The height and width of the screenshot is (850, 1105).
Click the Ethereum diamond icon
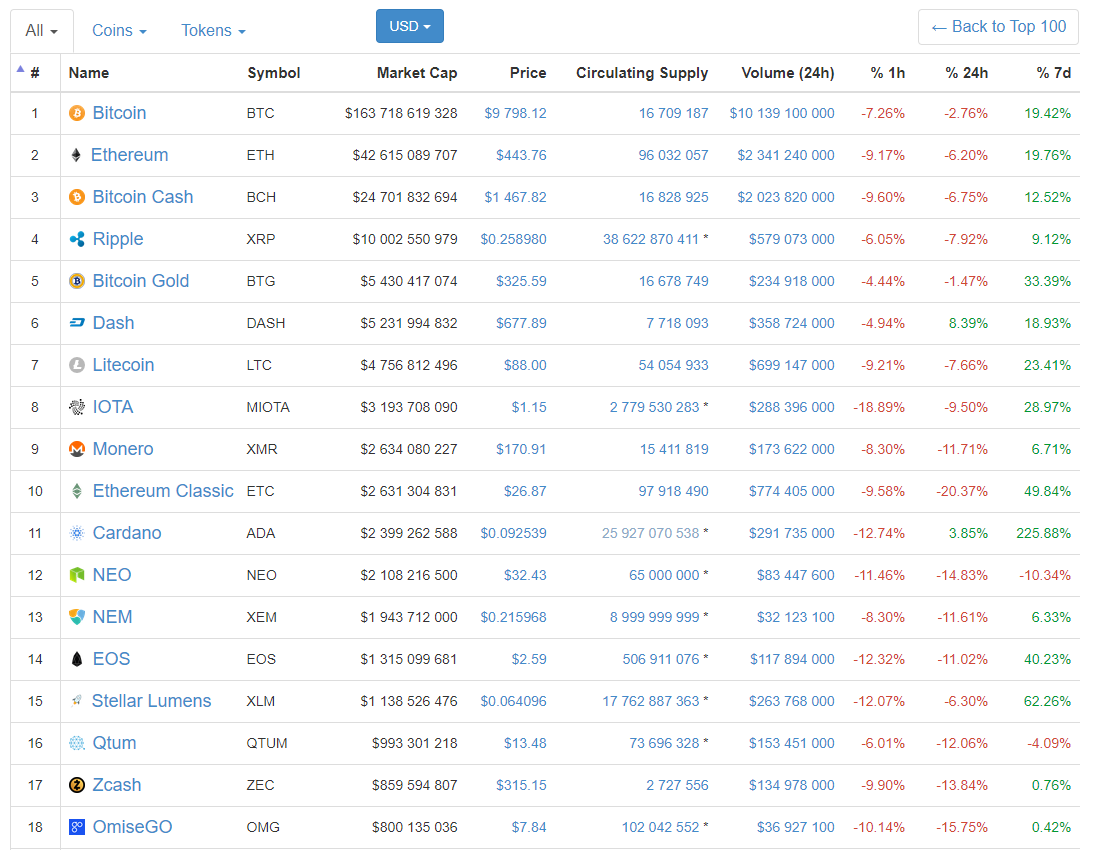click(x=76, y=155)
